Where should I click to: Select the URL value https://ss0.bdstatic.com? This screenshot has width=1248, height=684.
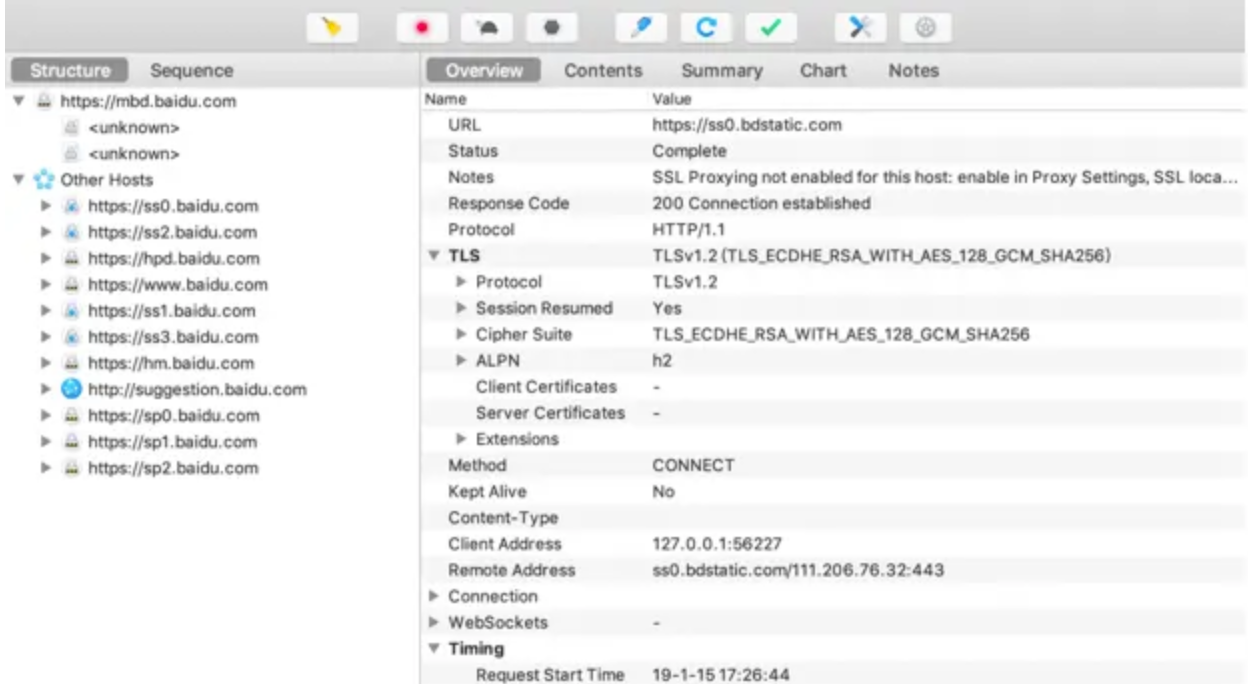(x=747, y=125)
